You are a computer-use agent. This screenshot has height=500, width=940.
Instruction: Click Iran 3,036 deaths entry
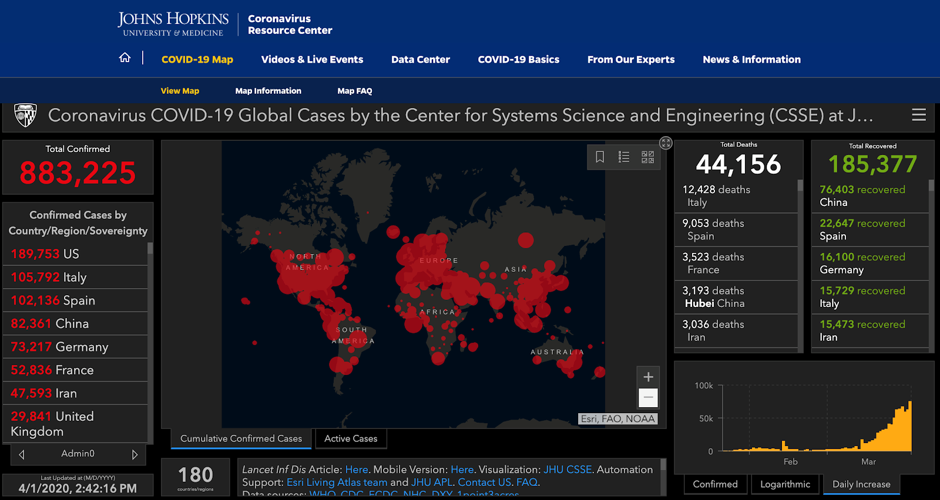736,330
